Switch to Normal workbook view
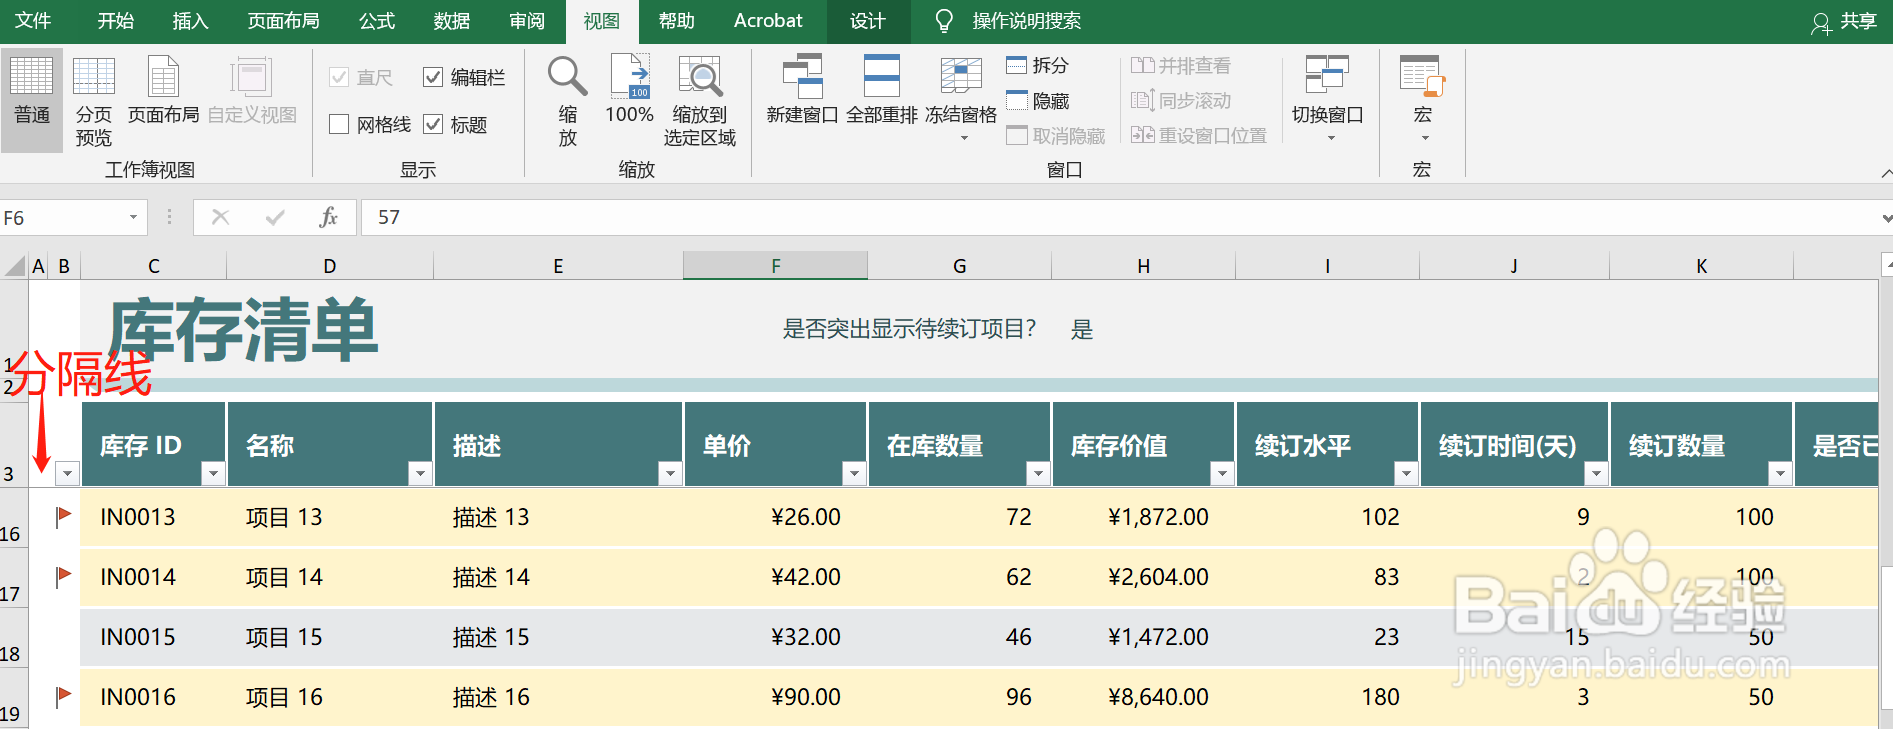 (32, 99)
